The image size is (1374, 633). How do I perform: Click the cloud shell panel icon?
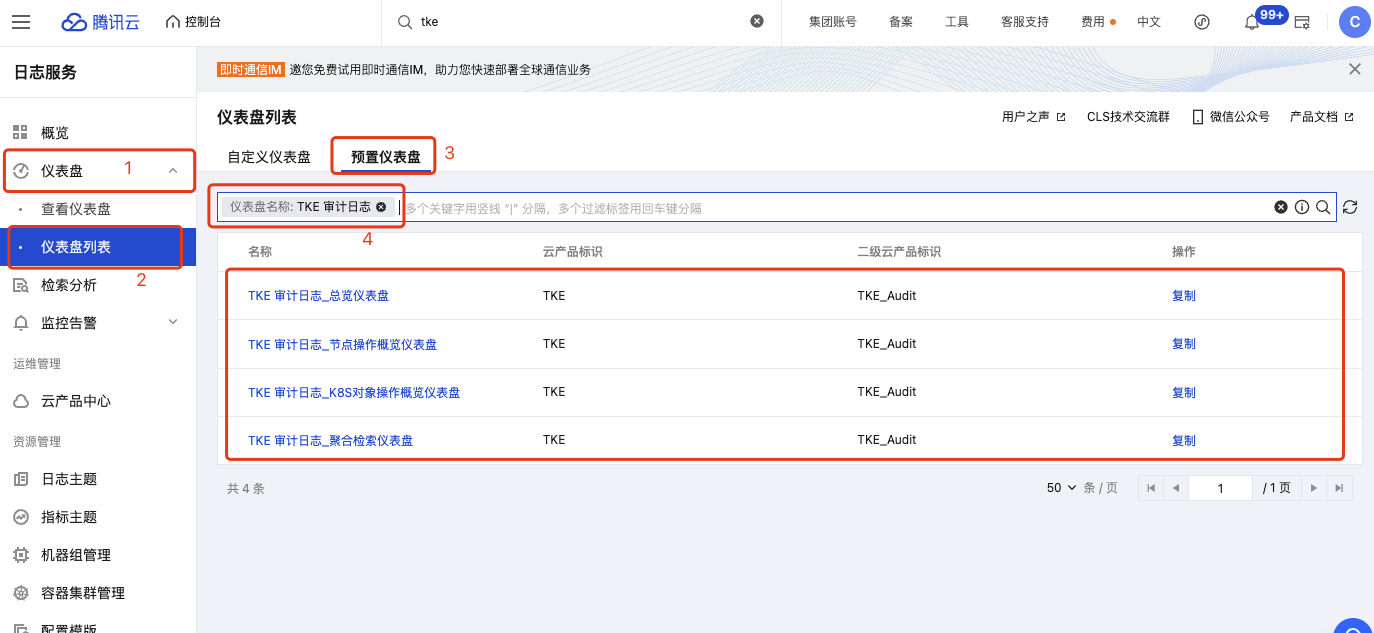tap(1303, 22)
